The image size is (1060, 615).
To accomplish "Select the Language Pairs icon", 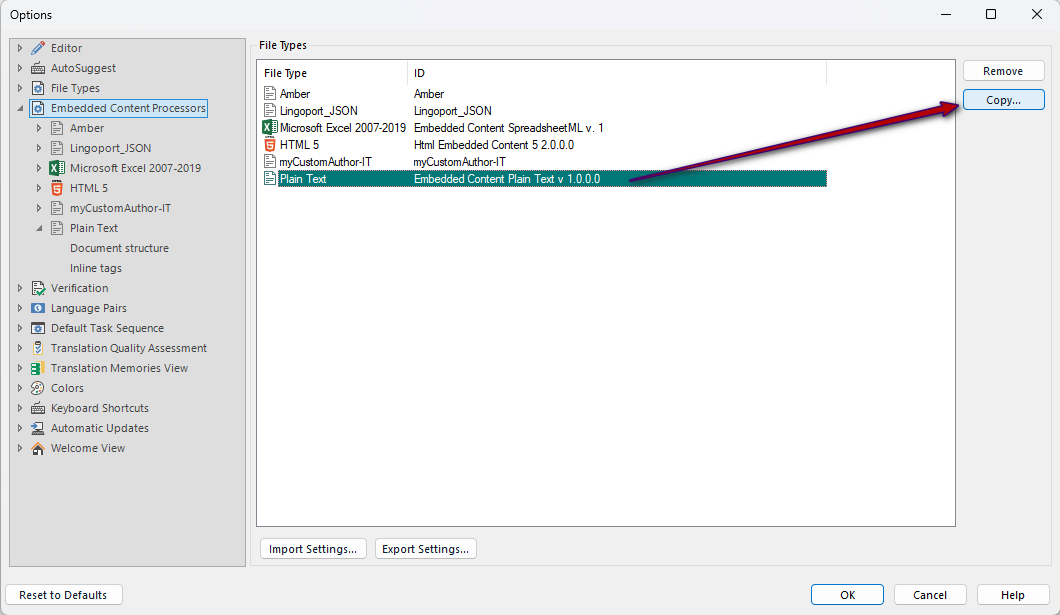I will coord(37,307).
